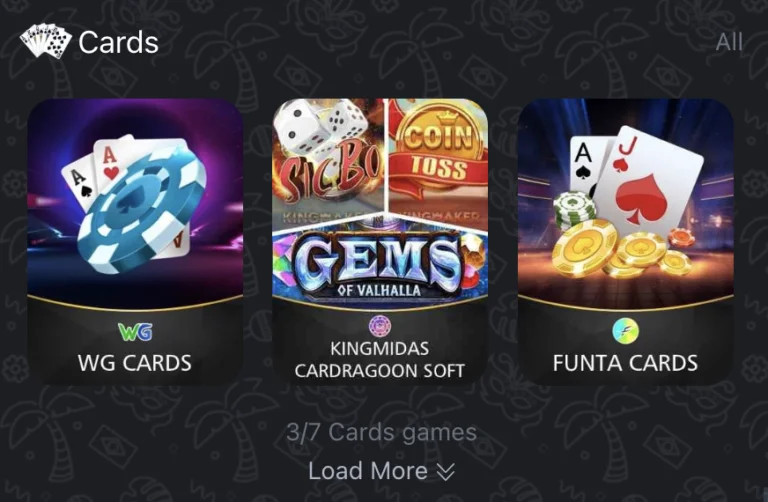Open the WG CARDS label
Screen dimensions: 768x502
(x=135, y=363)
